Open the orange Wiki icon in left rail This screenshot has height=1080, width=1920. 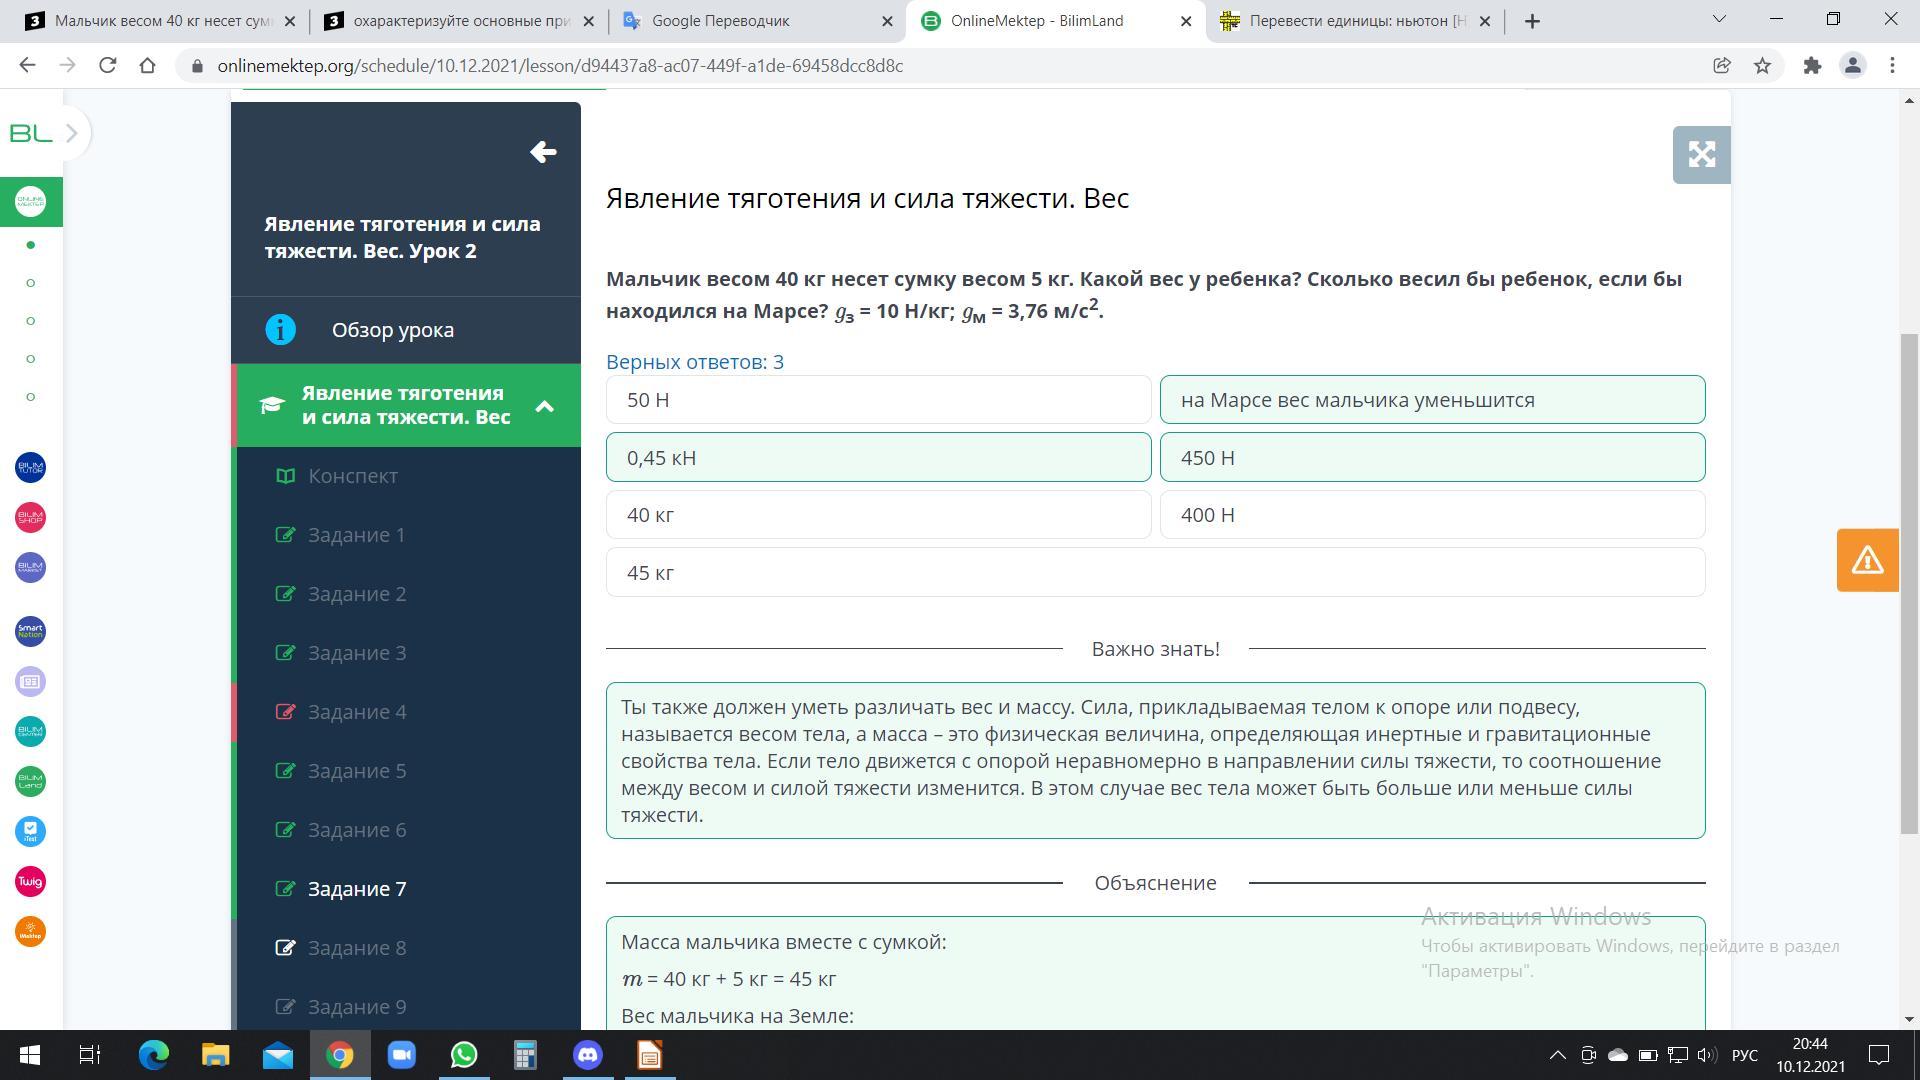31,931
